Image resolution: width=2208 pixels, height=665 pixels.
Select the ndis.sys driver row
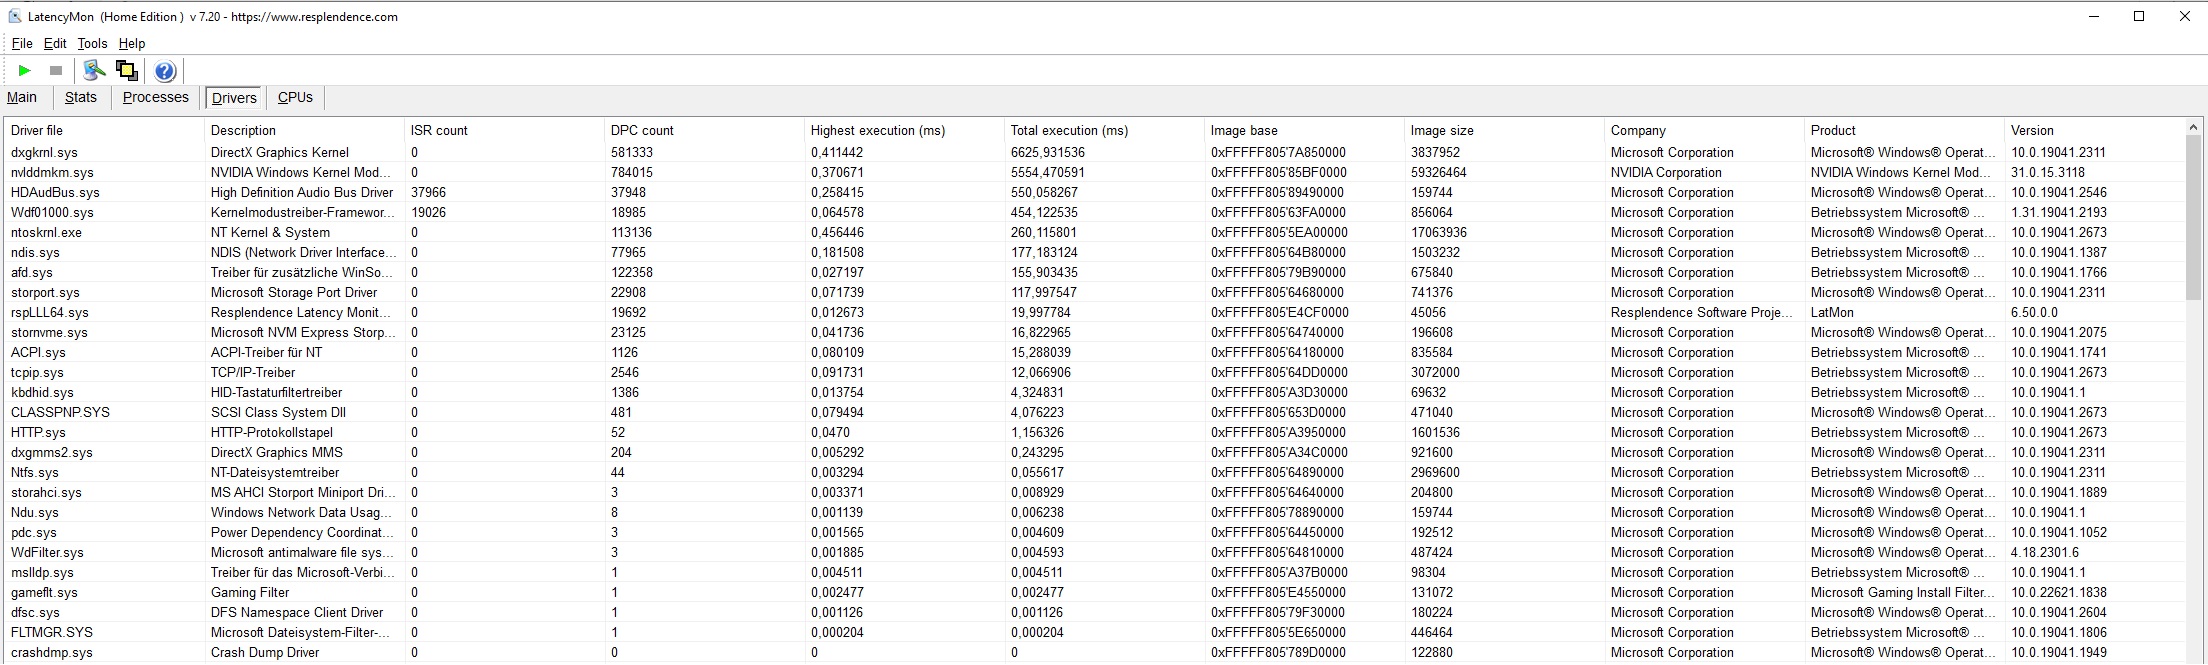(x=1095, y=252)
